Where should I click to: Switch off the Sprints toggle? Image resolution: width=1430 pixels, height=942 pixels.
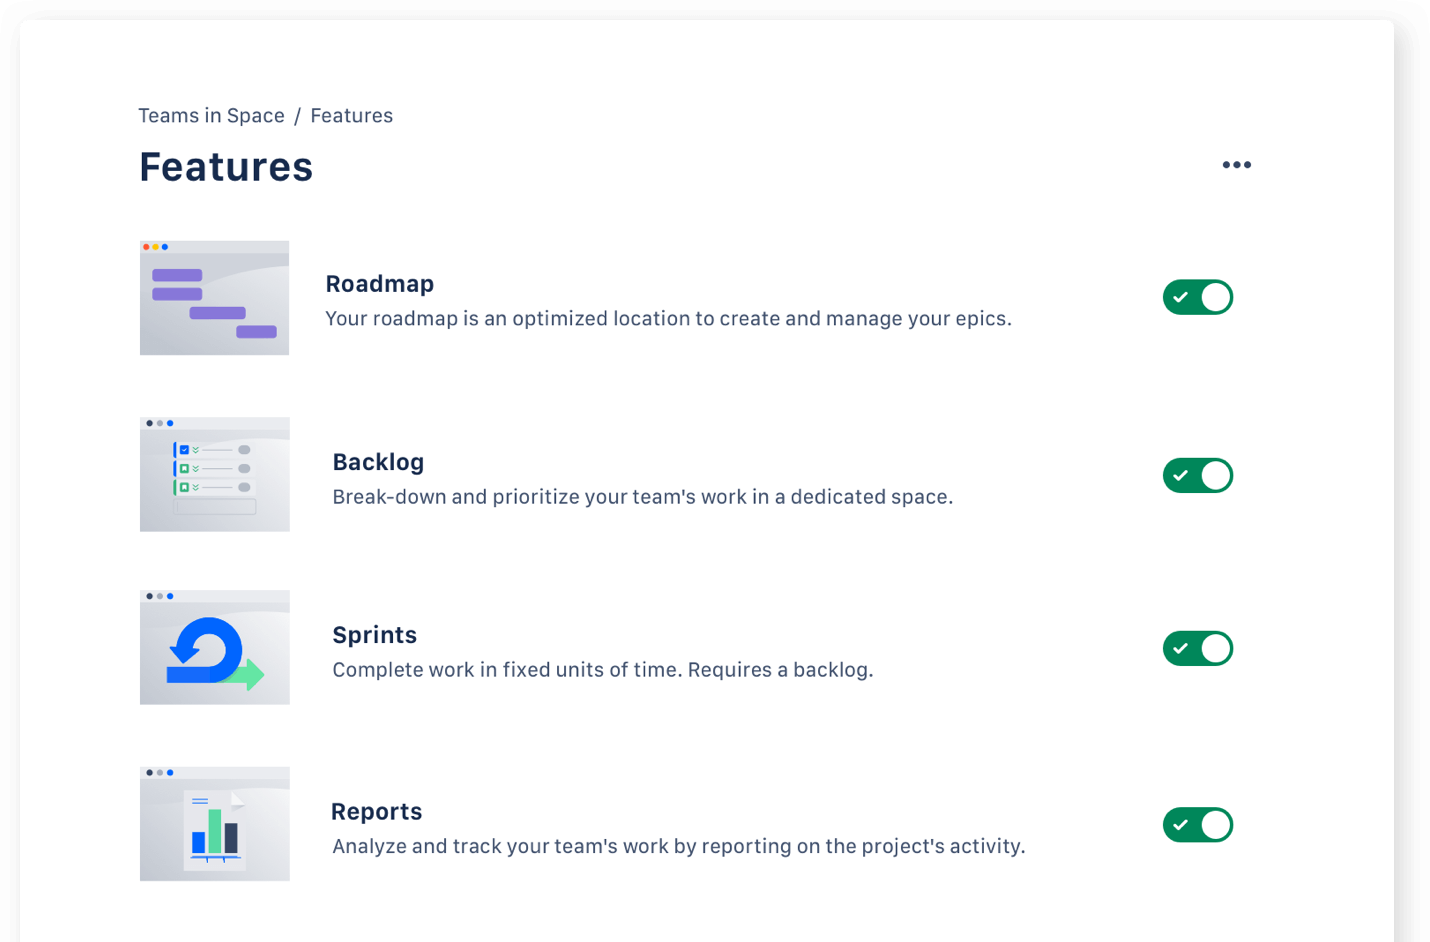pos(1197,648)
